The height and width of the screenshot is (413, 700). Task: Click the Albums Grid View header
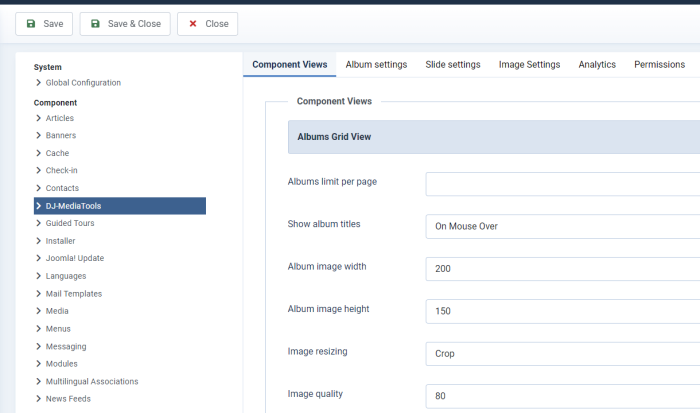pos(494,137)
